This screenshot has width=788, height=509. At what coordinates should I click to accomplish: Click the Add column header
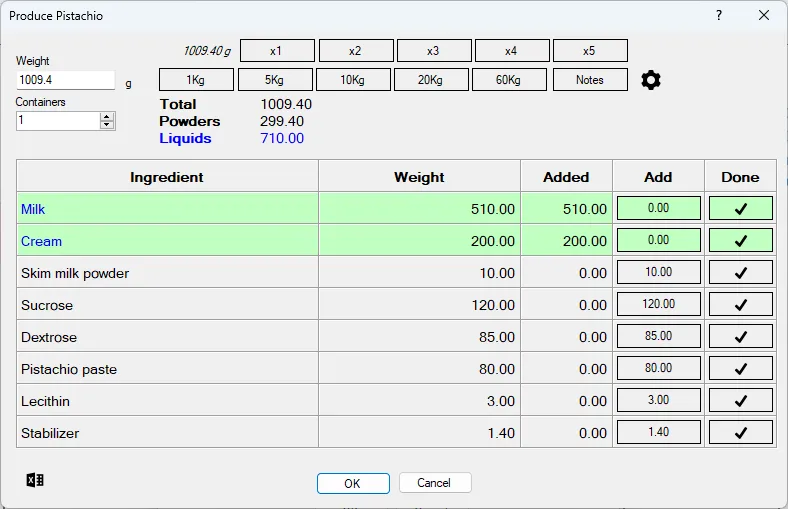(x=658, y=176)
